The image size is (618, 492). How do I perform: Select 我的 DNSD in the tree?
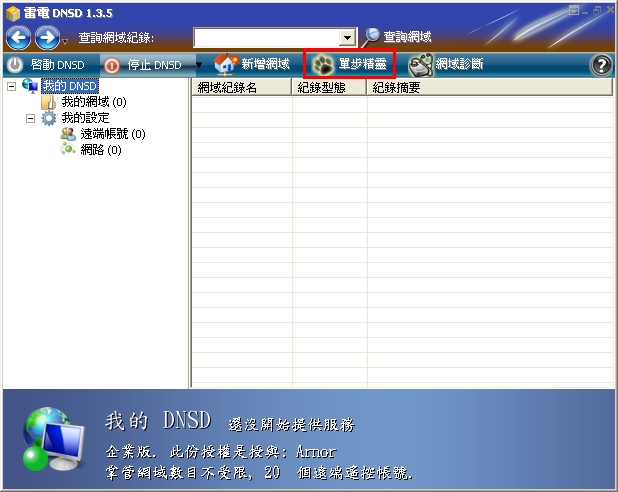[70, 86]
